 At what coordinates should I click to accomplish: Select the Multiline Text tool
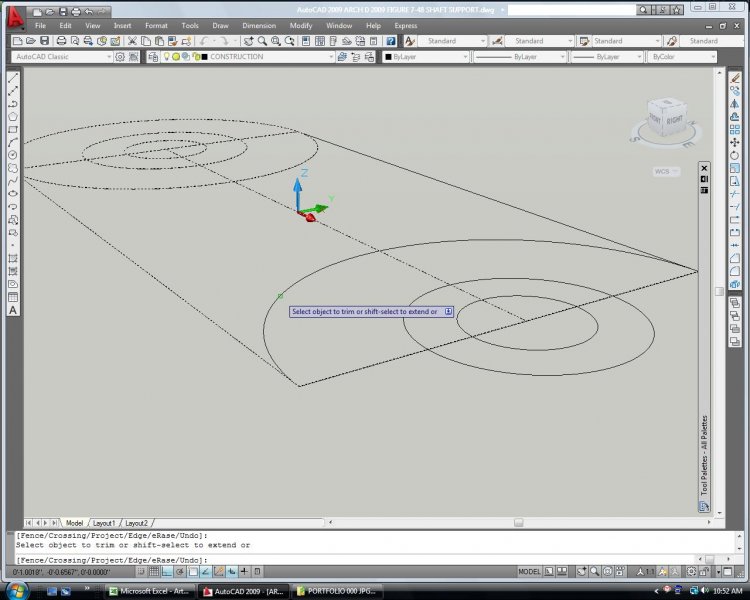13,310
